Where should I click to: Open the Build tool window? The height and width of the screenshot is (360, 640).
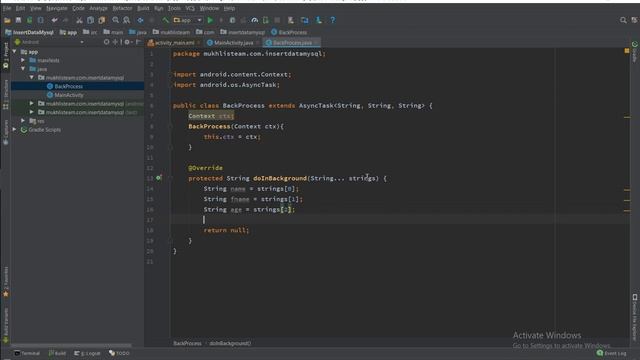pyautogui.click(x=57, y=353)
